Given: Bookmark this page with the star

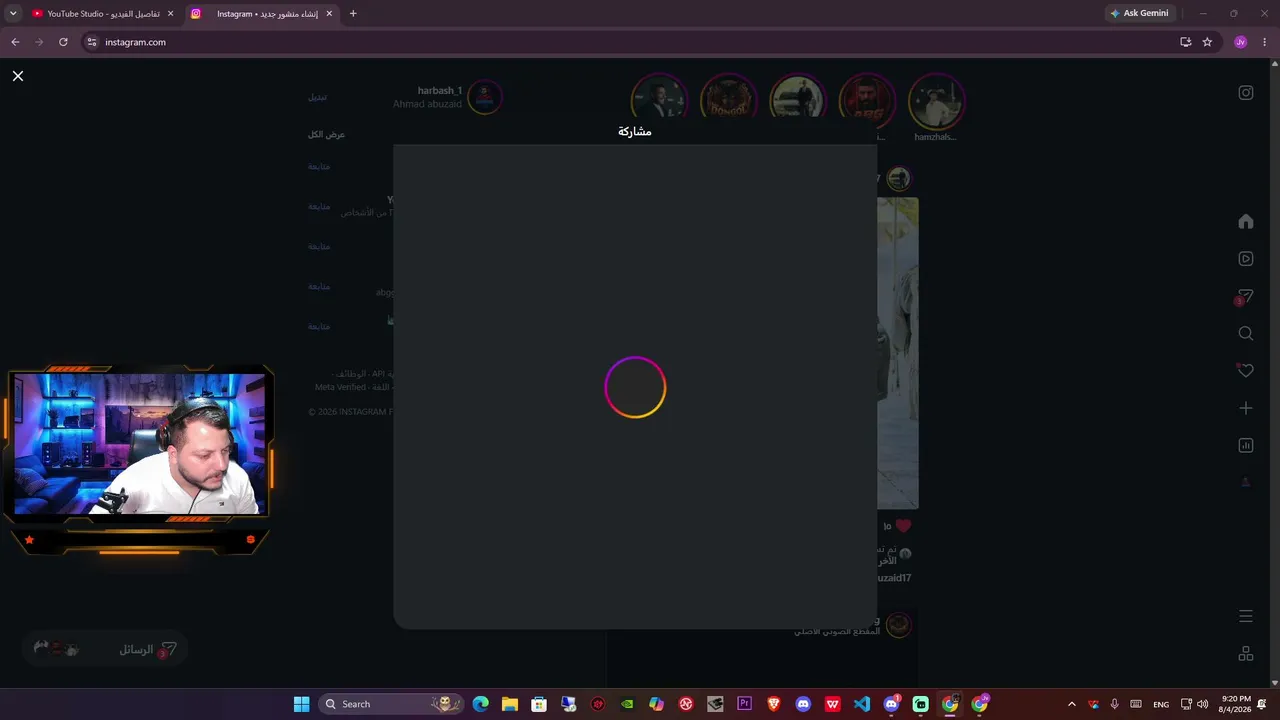Looking at the screenshot, I should click(x=1207, y=42).
